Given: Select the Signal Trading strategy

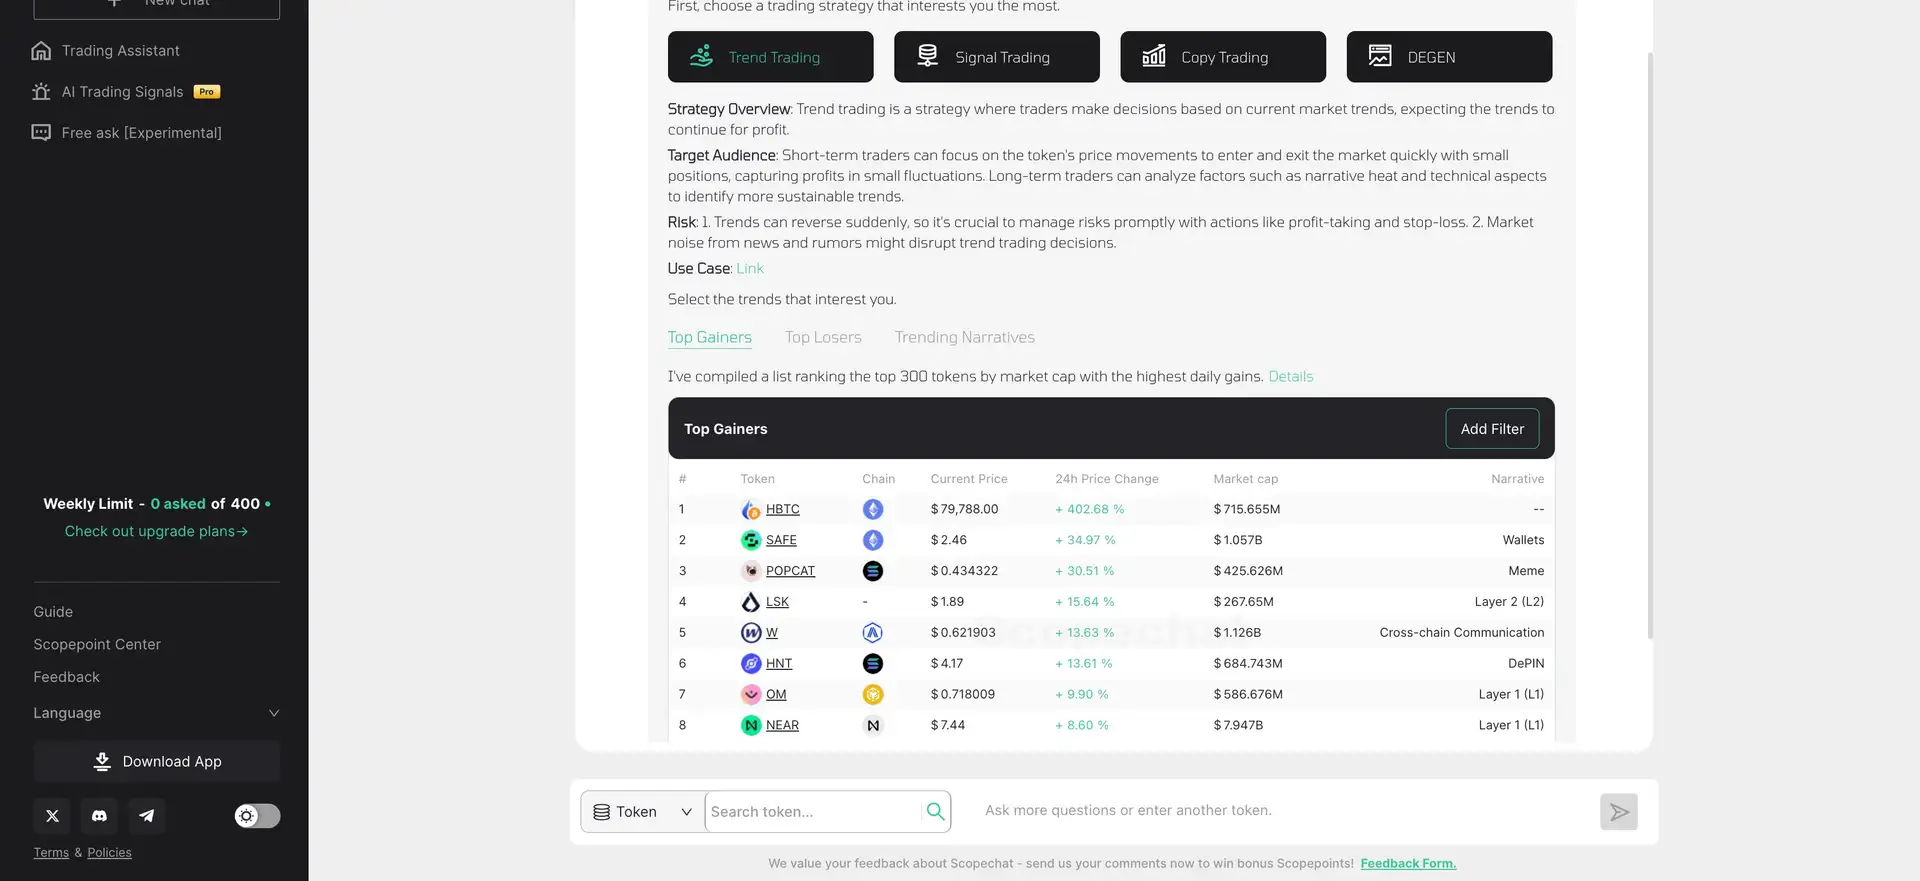Looking at the screenshot, I should 996,57.
